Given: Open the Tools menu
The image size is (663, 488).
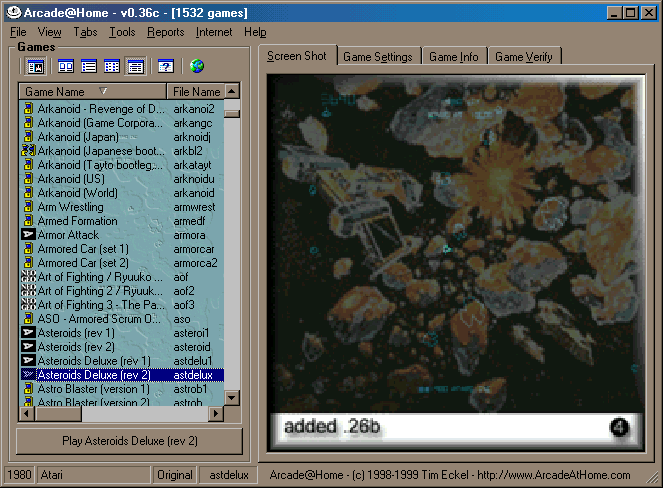Looking at the screenshot, I should tap(122, 32).
